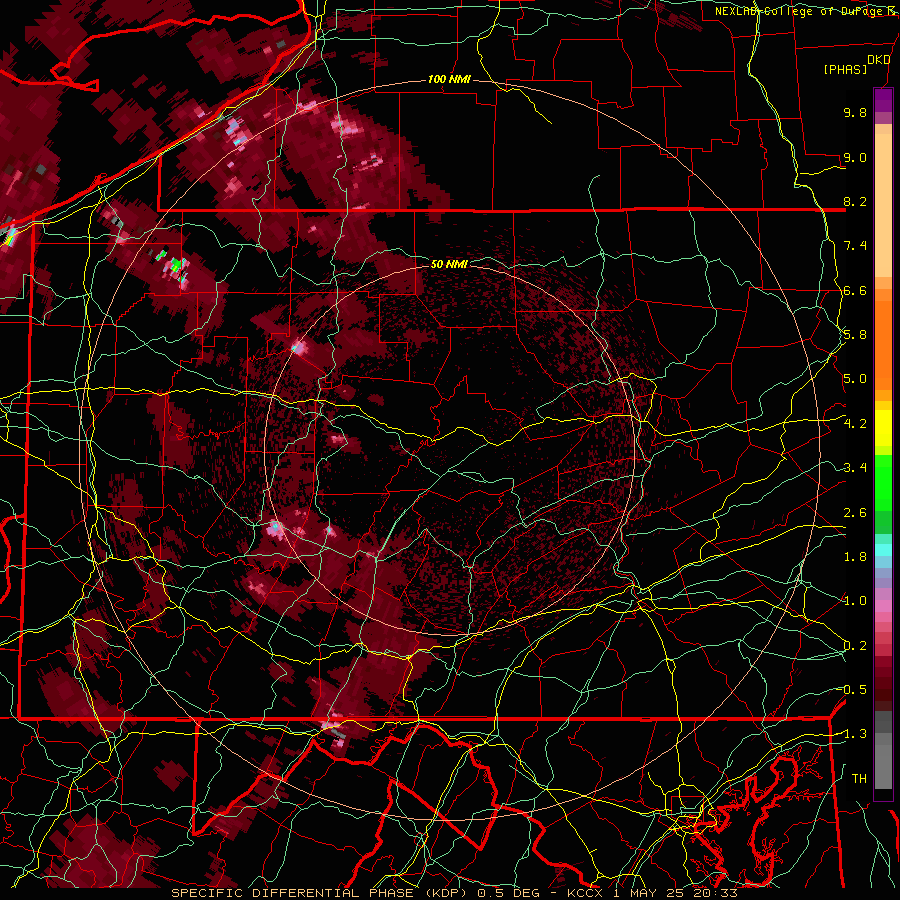The height and width of the screenshot is (900, 900).
Task: Click the [PHAS] label above the color scale
Action: tap(845, 70)
